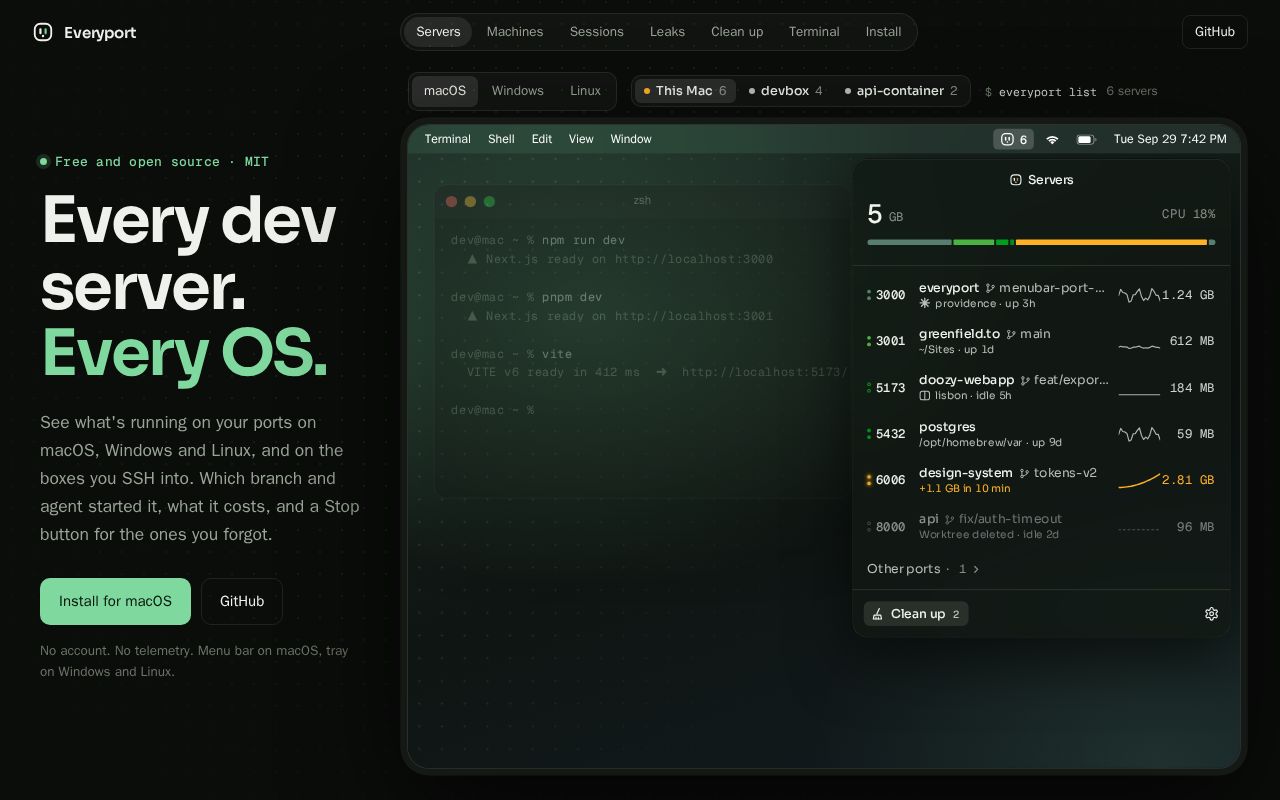
Task: Click the Clean up 2 button in the Servers panel
Action: tap(916, 614)
